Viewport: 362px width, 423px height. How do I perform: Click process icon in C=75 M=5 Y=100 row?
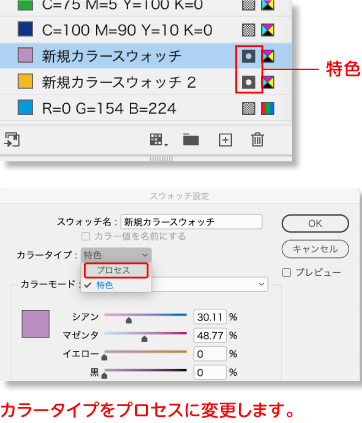(x=248, y=5)
